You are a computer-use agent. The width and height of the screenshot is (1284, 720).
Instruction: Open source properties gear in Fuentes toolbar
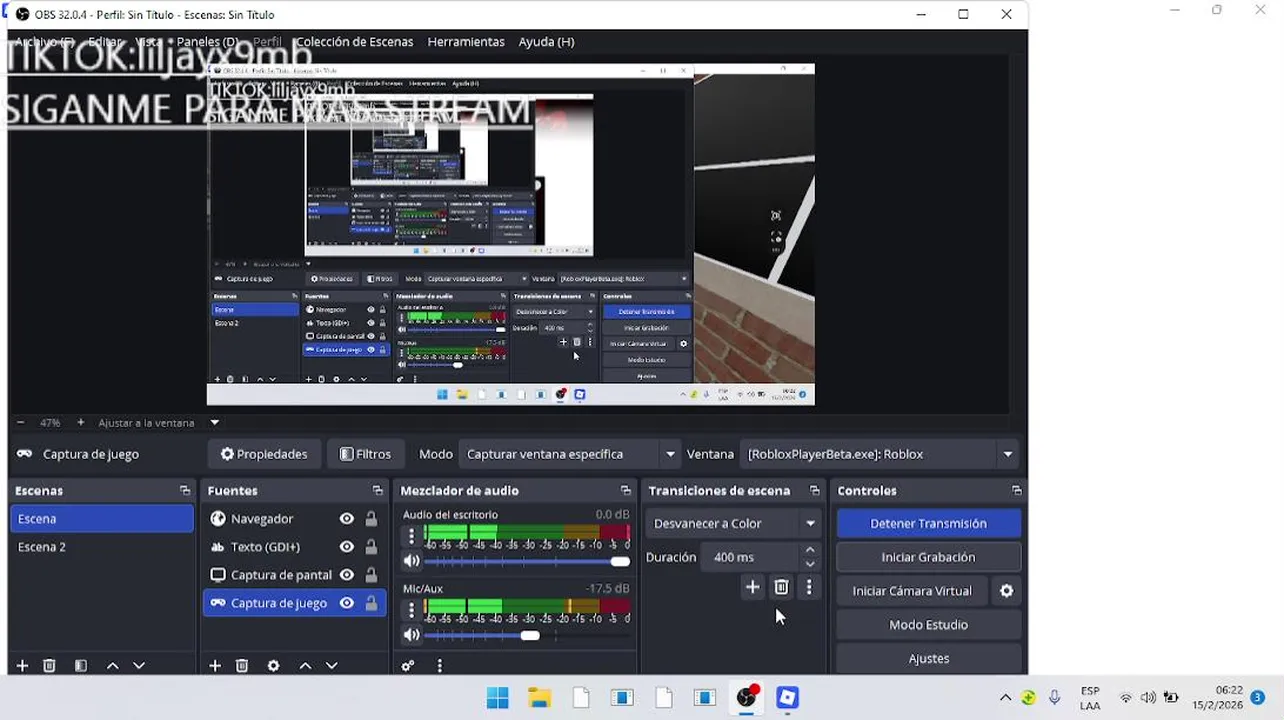coord(273,666)
